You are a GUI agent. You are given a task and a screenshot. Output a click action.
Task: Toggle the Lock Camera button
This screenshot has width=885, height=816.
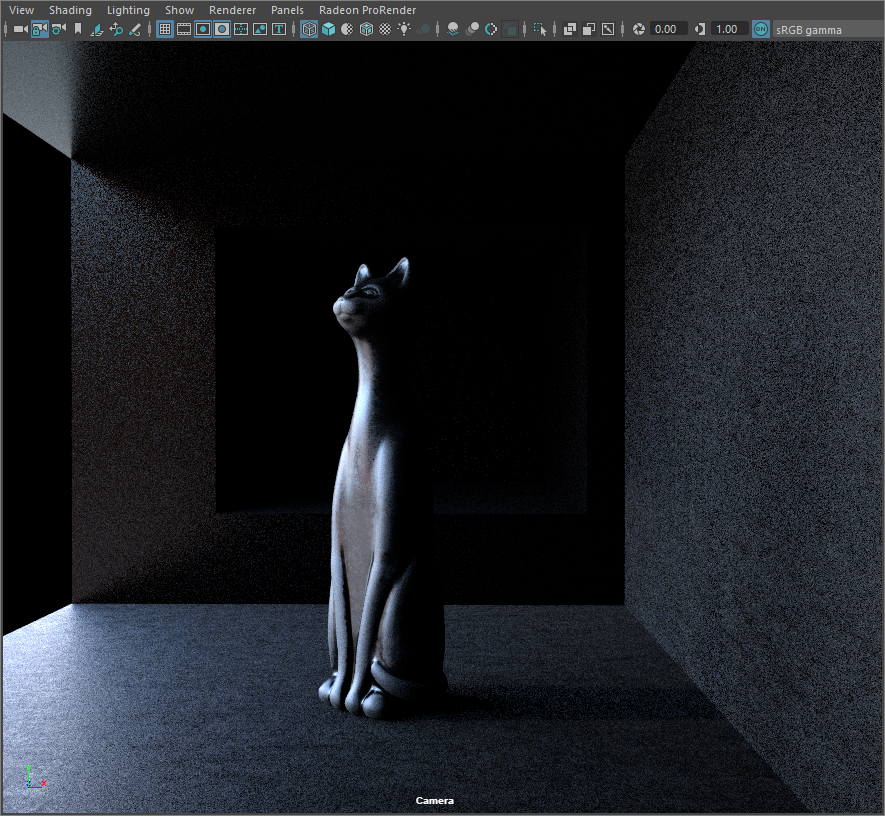(x=40, y=29)
